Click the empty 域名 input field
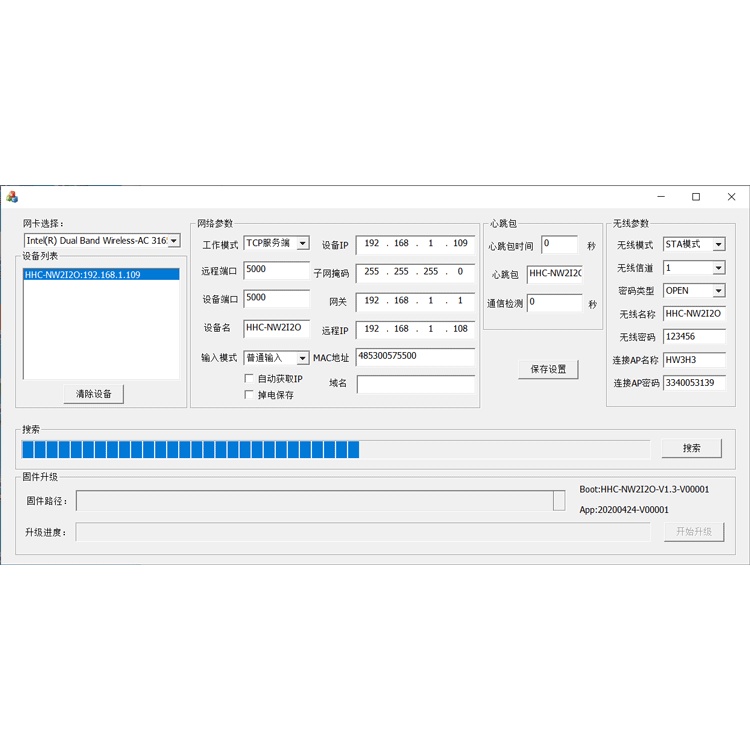 (x=415, y=384)
